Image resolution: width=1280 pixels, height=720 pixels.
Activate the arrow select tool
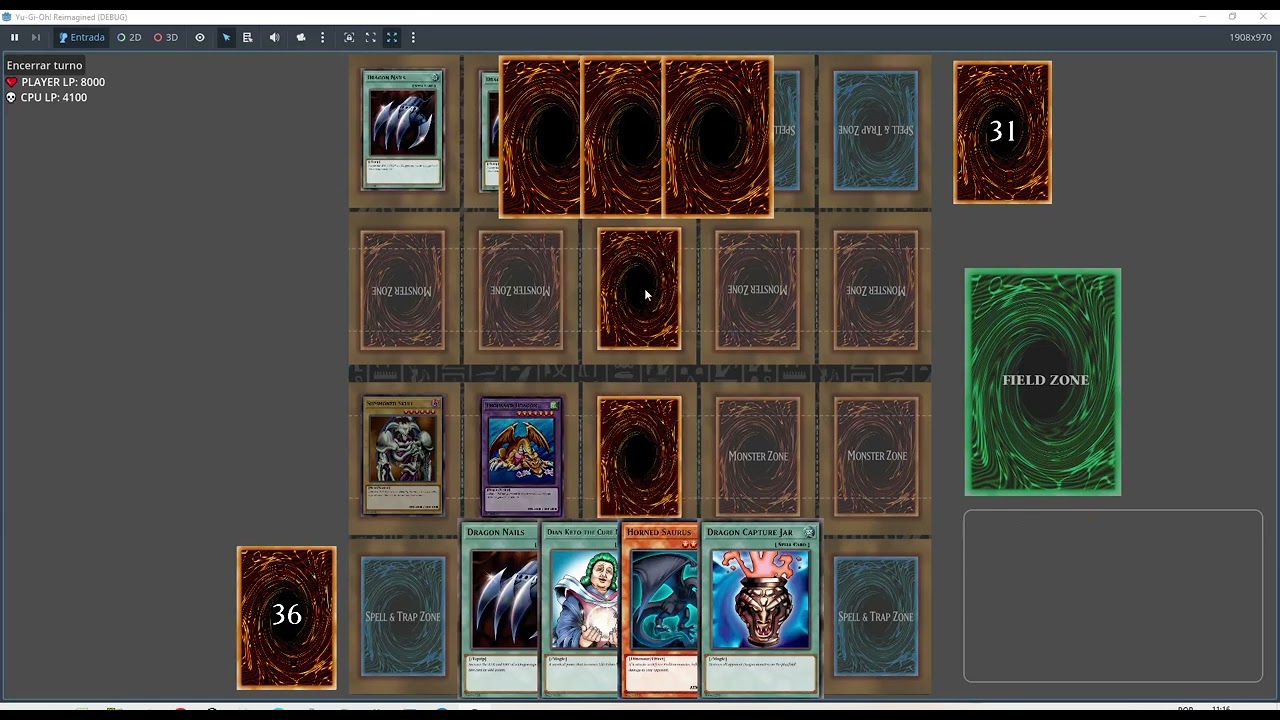(x=226, y=37)
